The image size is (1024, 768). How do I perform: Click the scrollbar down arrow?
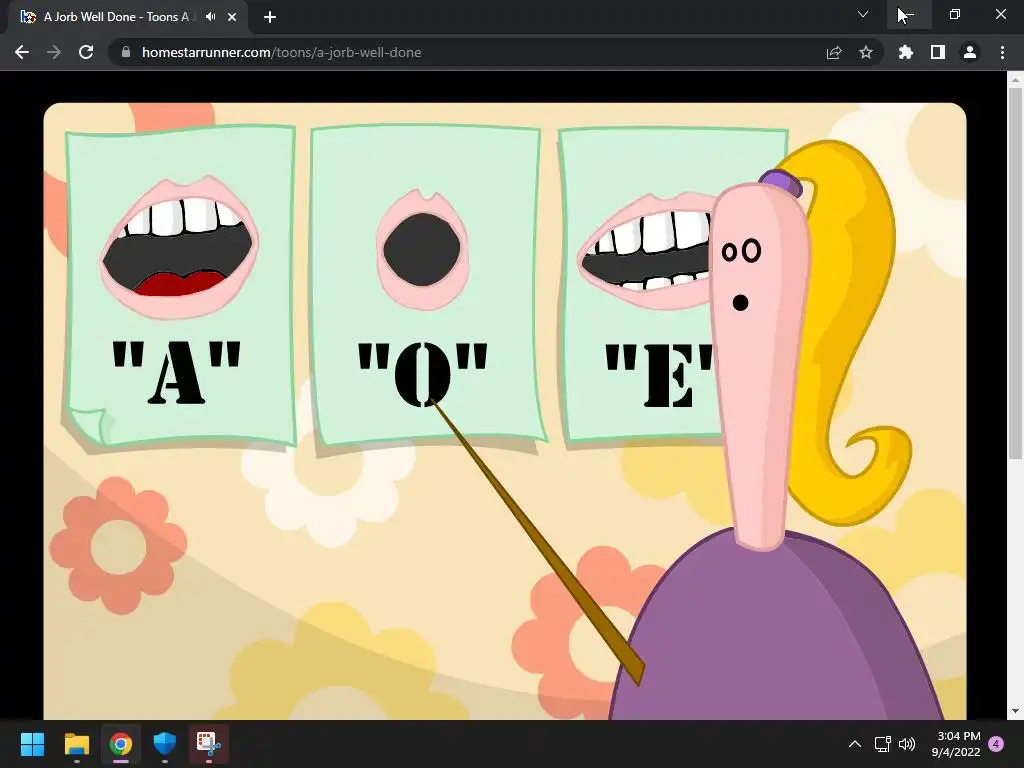1015,711
